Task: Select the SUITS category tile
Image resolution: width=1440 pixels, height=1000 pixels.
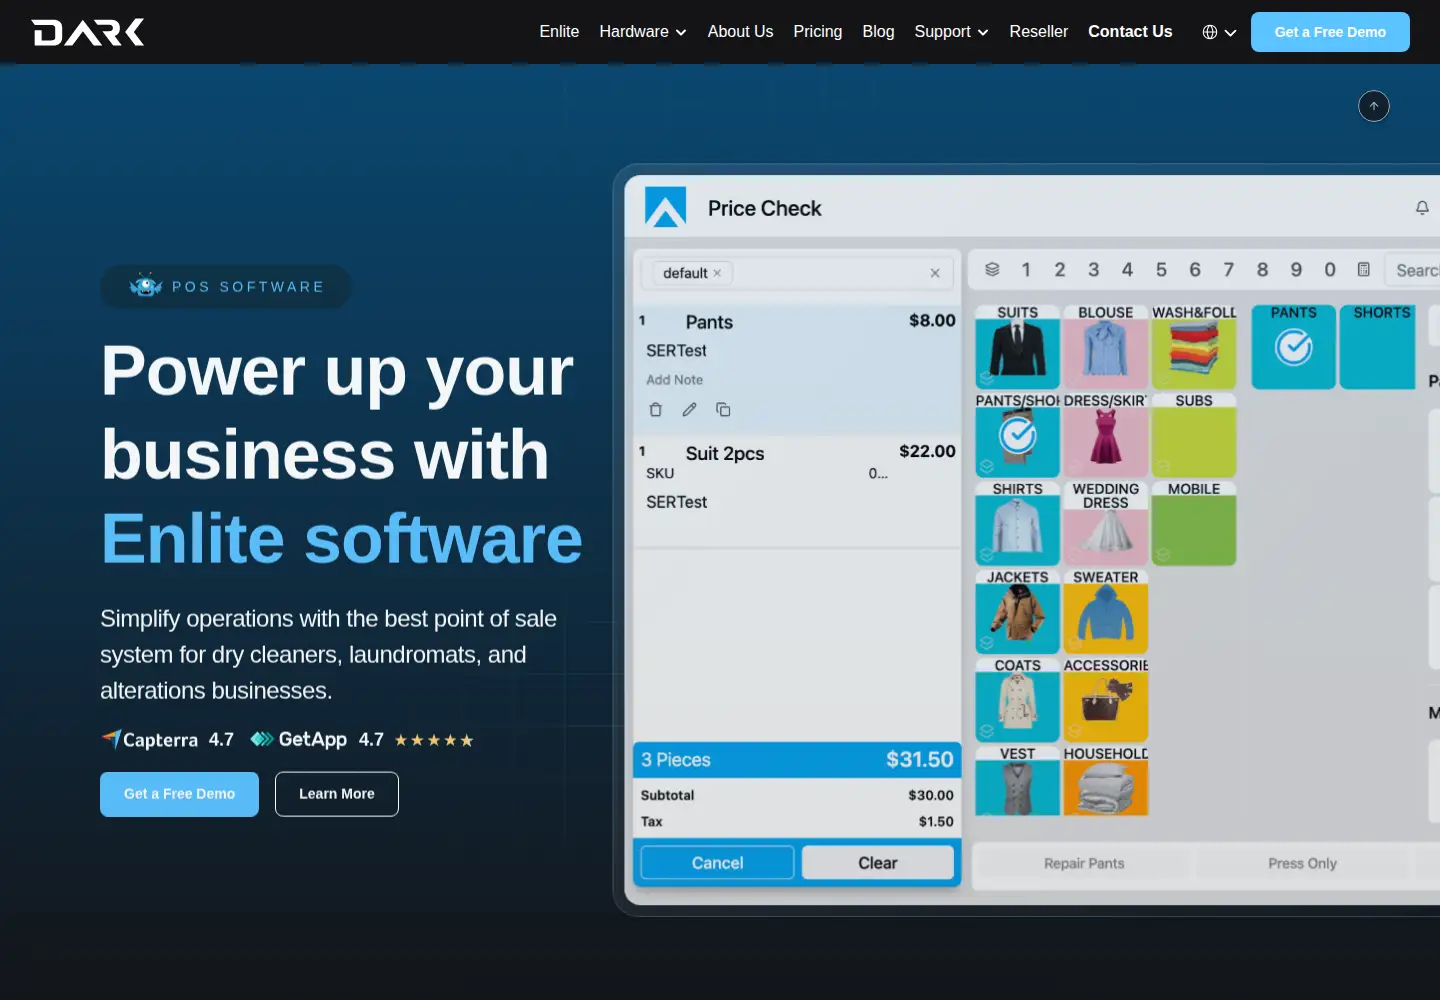Action: coord(1018,347)
